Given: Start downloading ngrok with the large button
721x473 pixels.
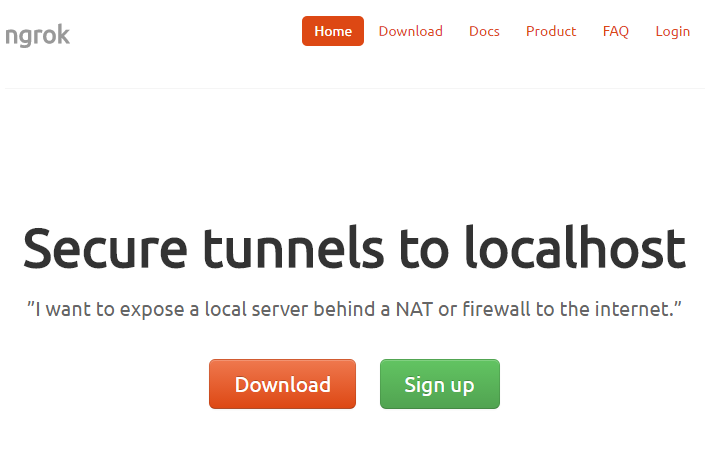Looking at the screenshot, I should click(x=282, y=384).
